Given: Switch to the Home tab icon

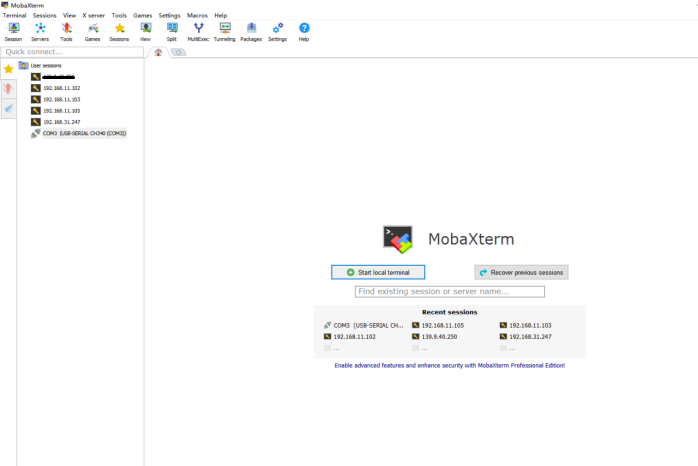Looking at the screenshot, I should tap(158, 53).
